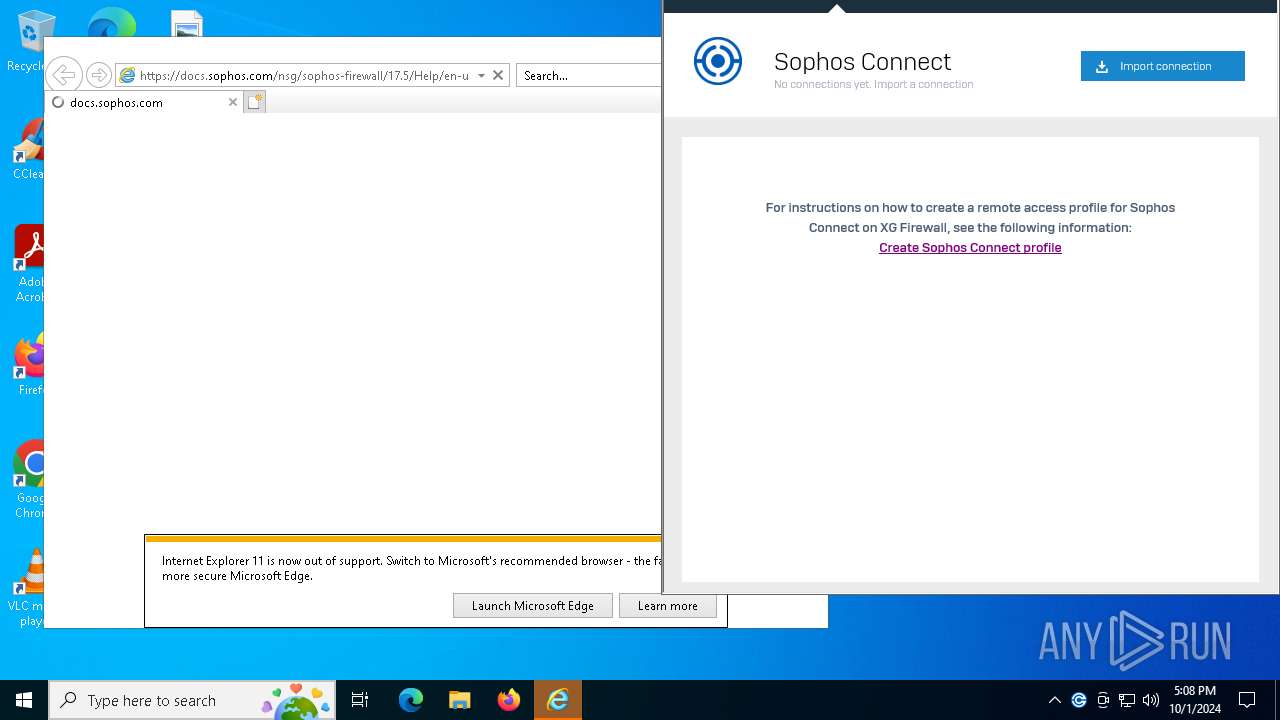Open Task View in taskbar

360,700
